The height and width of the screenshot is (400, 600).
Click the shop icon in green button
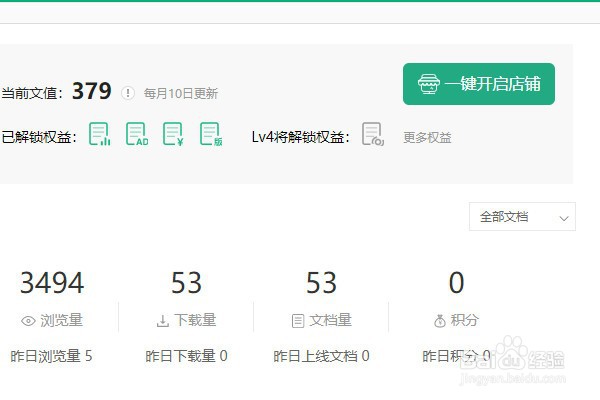pos(429,84)
